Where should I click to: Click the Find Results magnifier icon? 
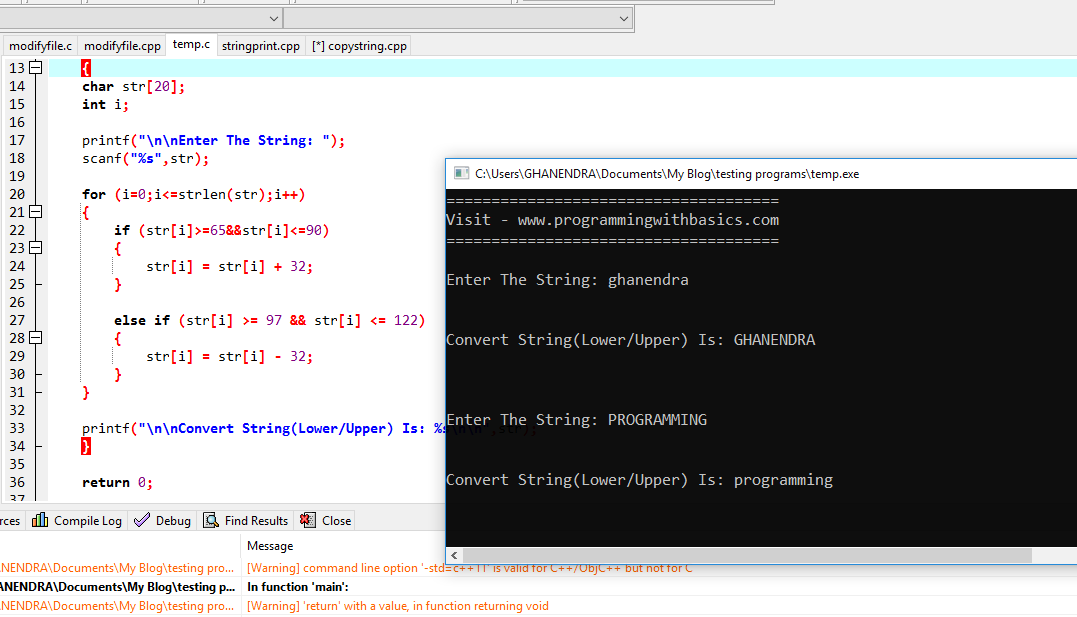(x=211, y=520)
